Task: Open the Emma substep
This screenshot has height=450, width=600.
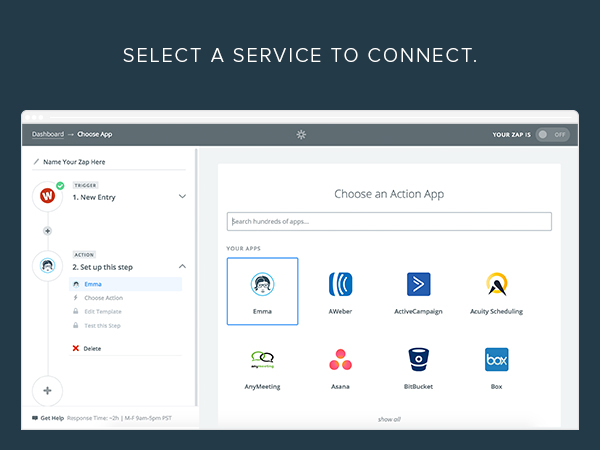Action: click(126, 284)
